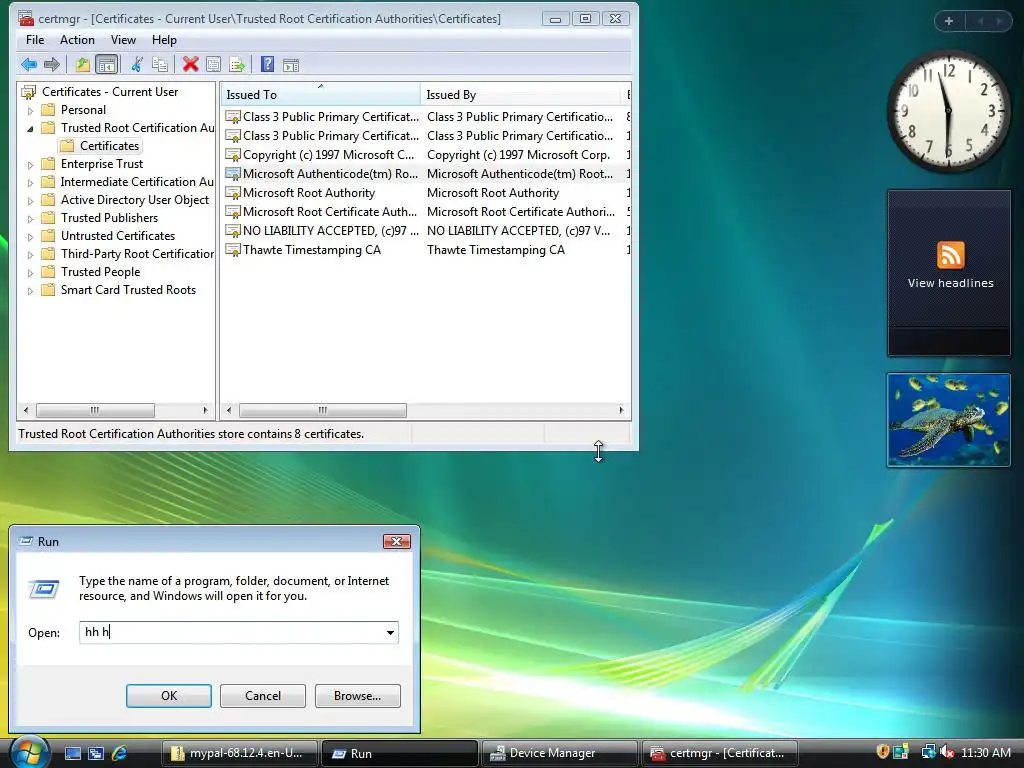
Task: Select the Trusted Publishers tree item
Action: (x=109, y=217)
